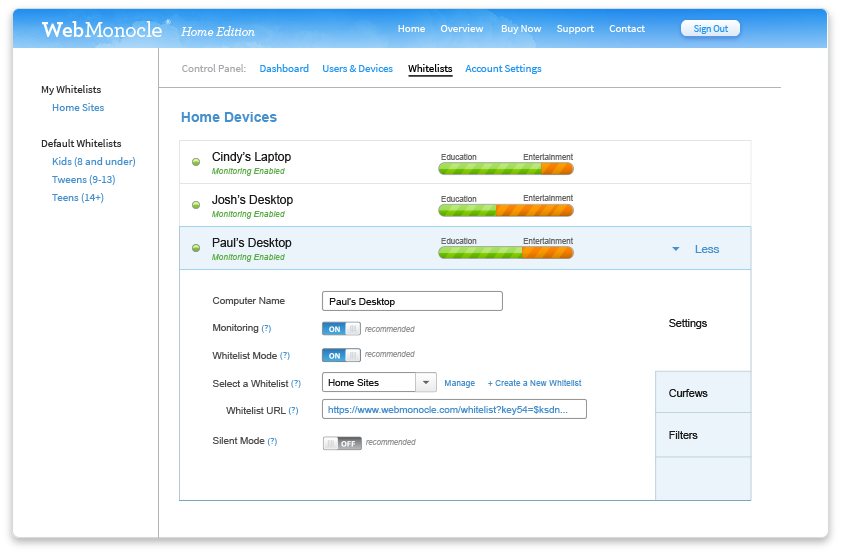Open Silent Mode help question mark

pyautogui.click(x=272, y=441)
